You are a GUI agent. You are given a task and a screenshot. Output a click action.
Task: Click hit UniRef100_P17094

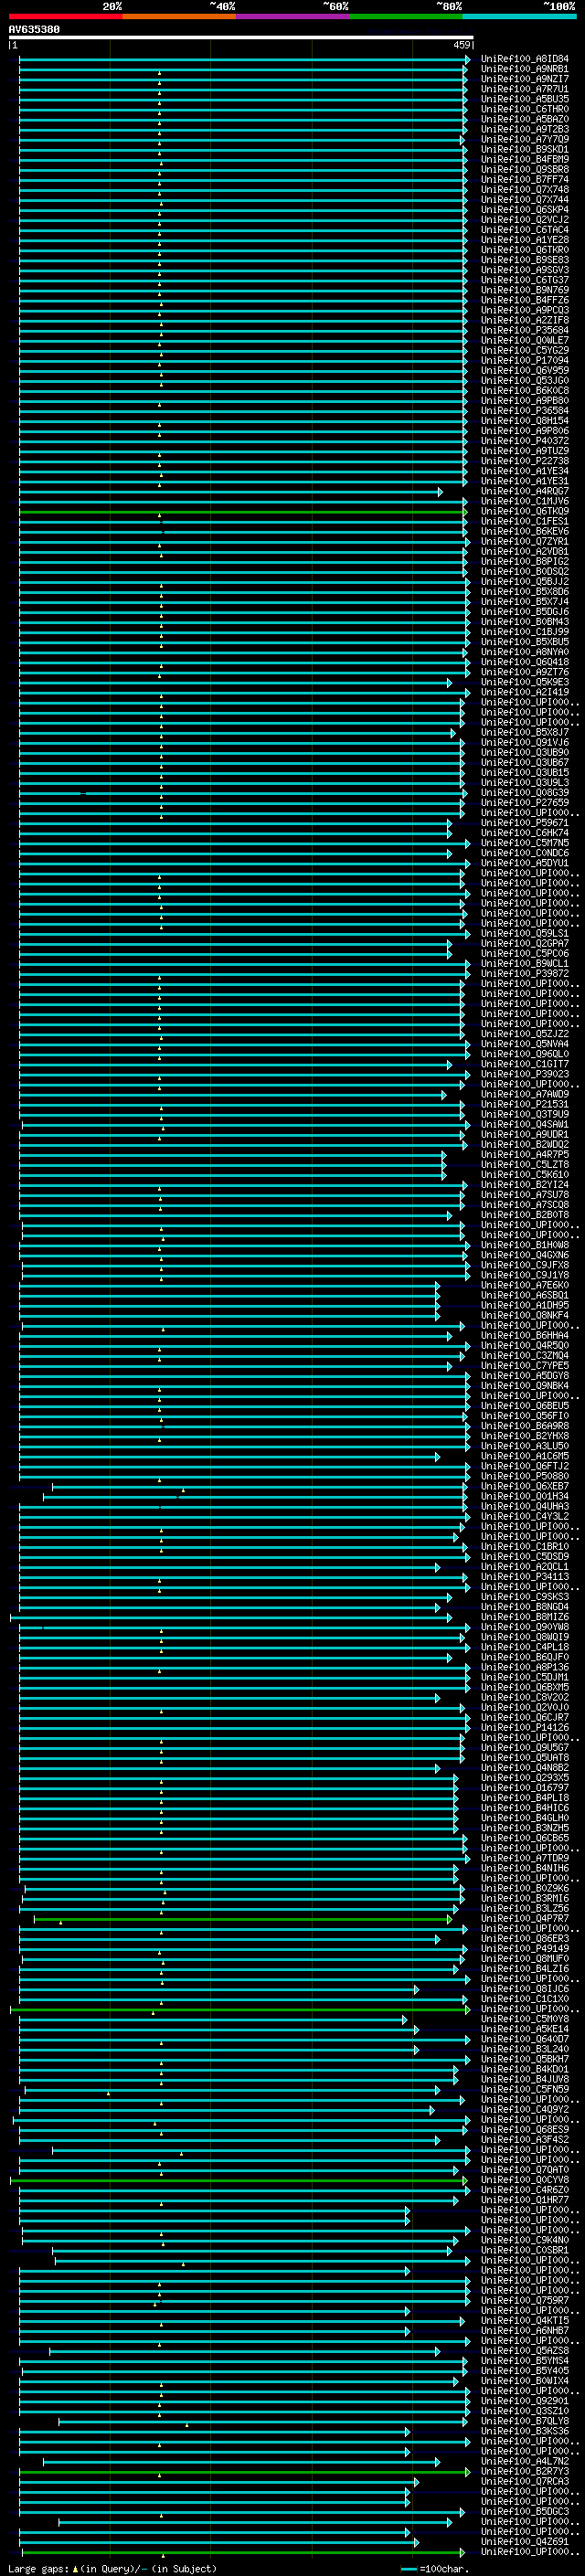coord(525,361)
